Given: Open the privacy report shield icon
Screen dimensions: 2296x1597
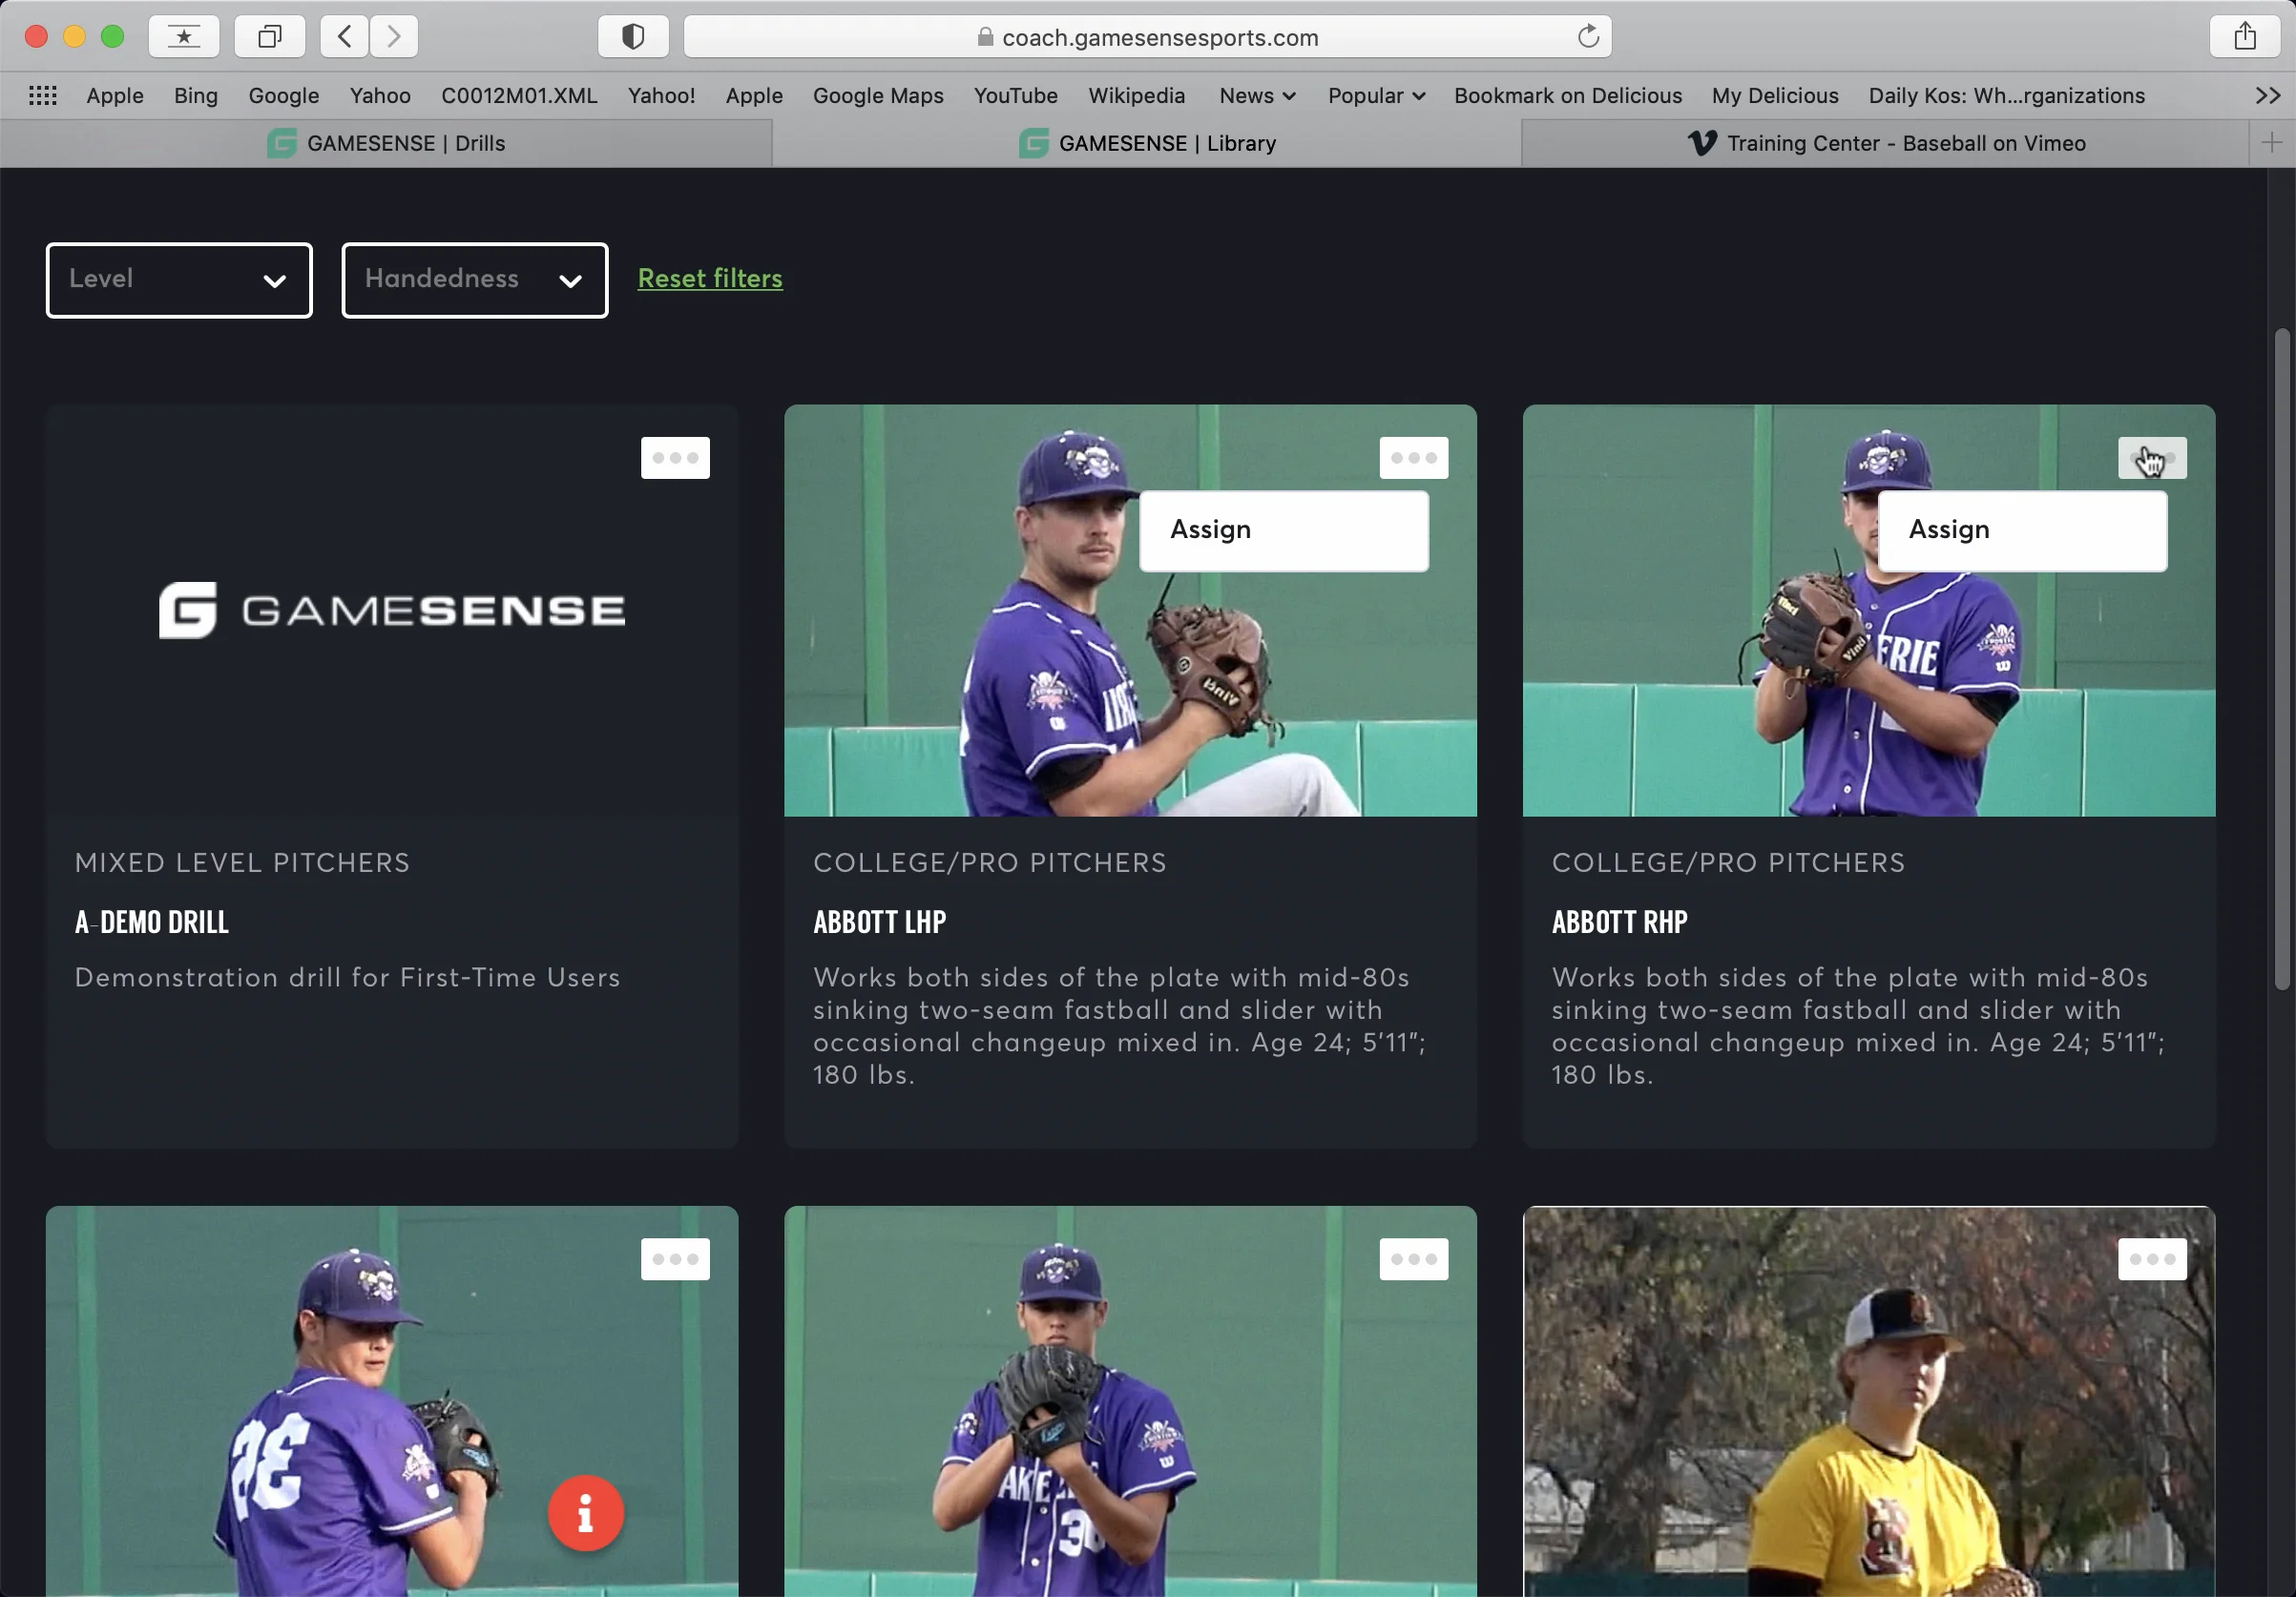Looking at the screenshot, I should (x=632, y=37).
